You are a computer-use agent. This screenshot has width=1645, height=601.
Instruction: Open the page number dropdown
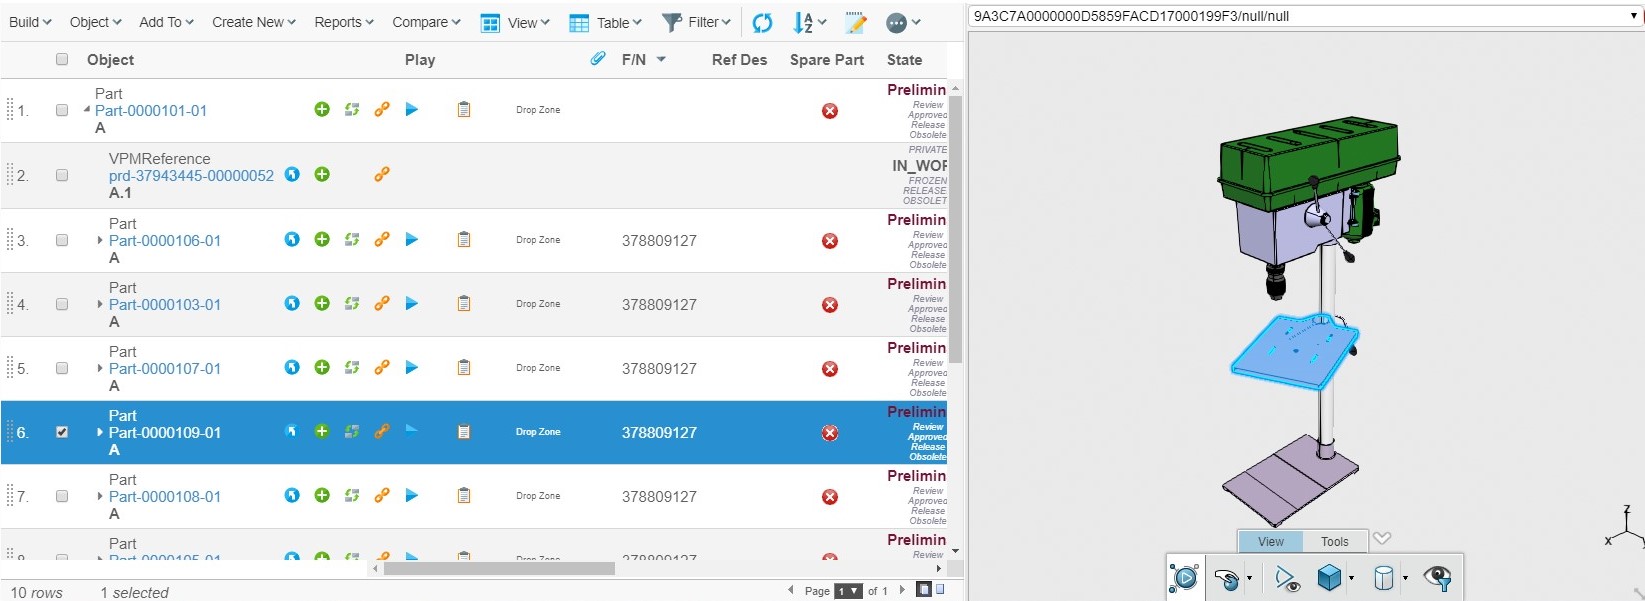(848, 591)
